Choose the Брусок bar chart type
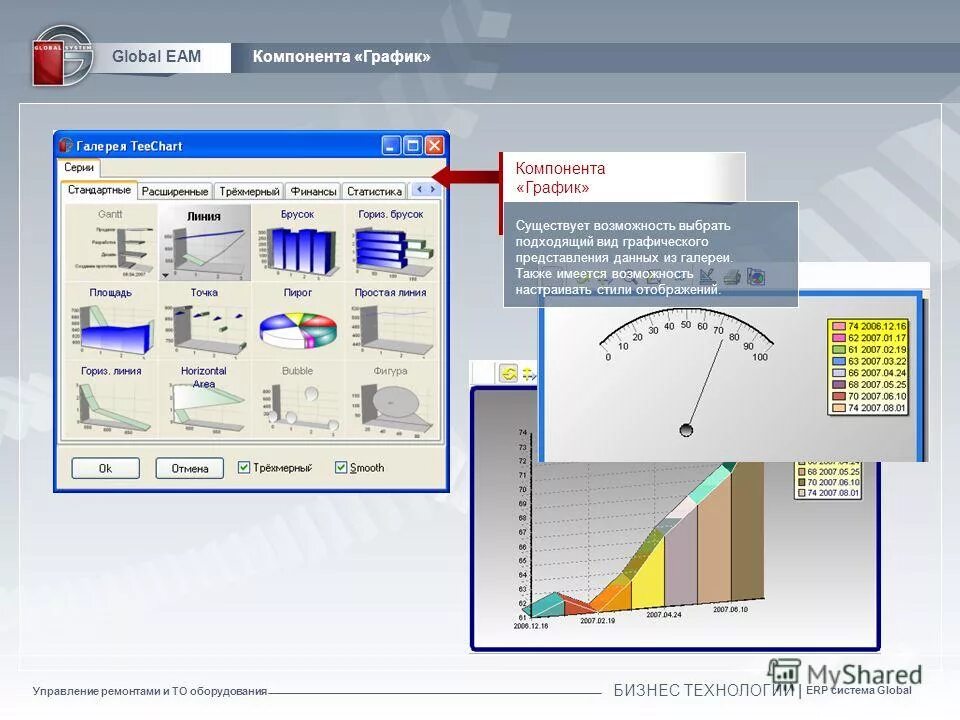This screenshot has width=960, height=720. click(x=298, y=244)
